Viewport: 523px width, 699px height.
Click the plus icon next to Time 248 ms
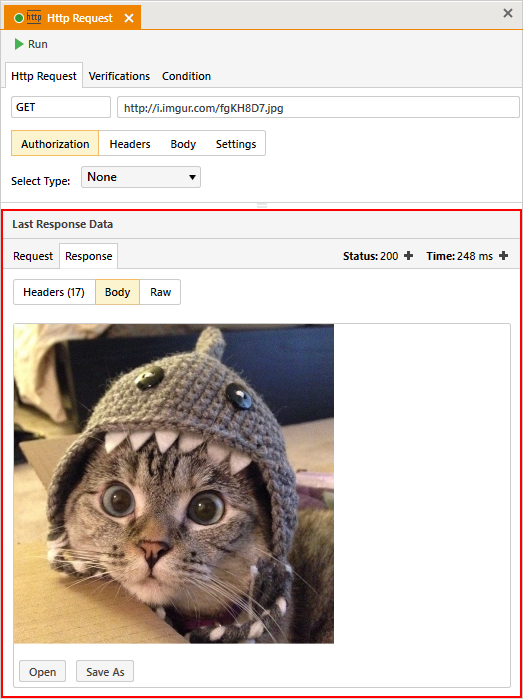[x=503, y=256]
